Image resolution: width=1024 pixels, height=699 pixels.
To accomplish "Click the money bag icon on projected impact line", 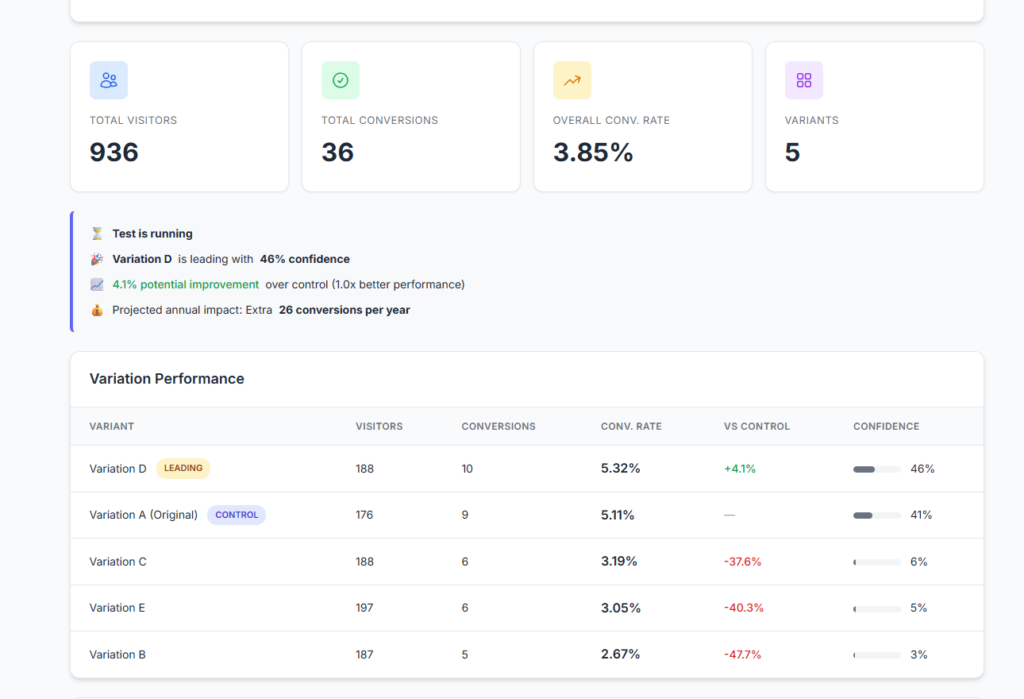I will tap(96, 310).
